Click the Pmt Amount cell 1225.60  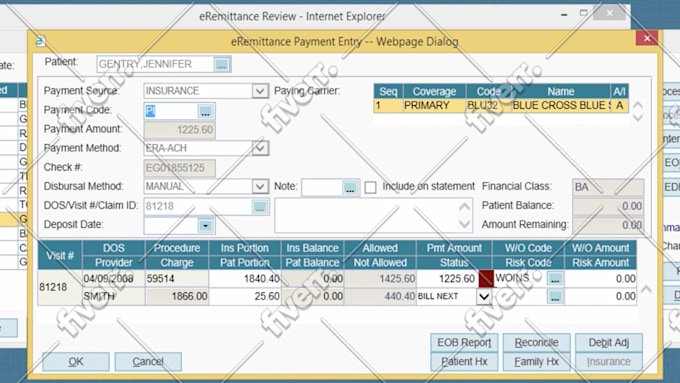click(447, 278)
